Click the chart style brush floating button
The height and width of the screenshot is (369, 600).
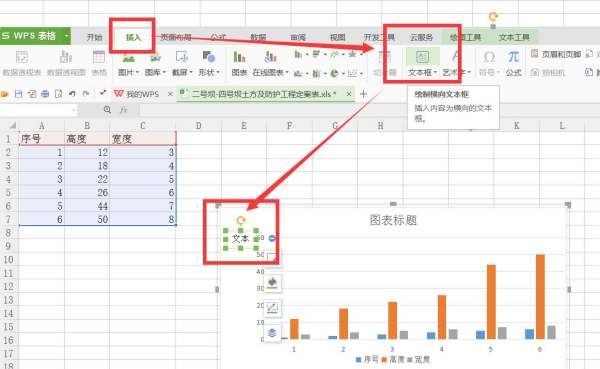(272, 284)
